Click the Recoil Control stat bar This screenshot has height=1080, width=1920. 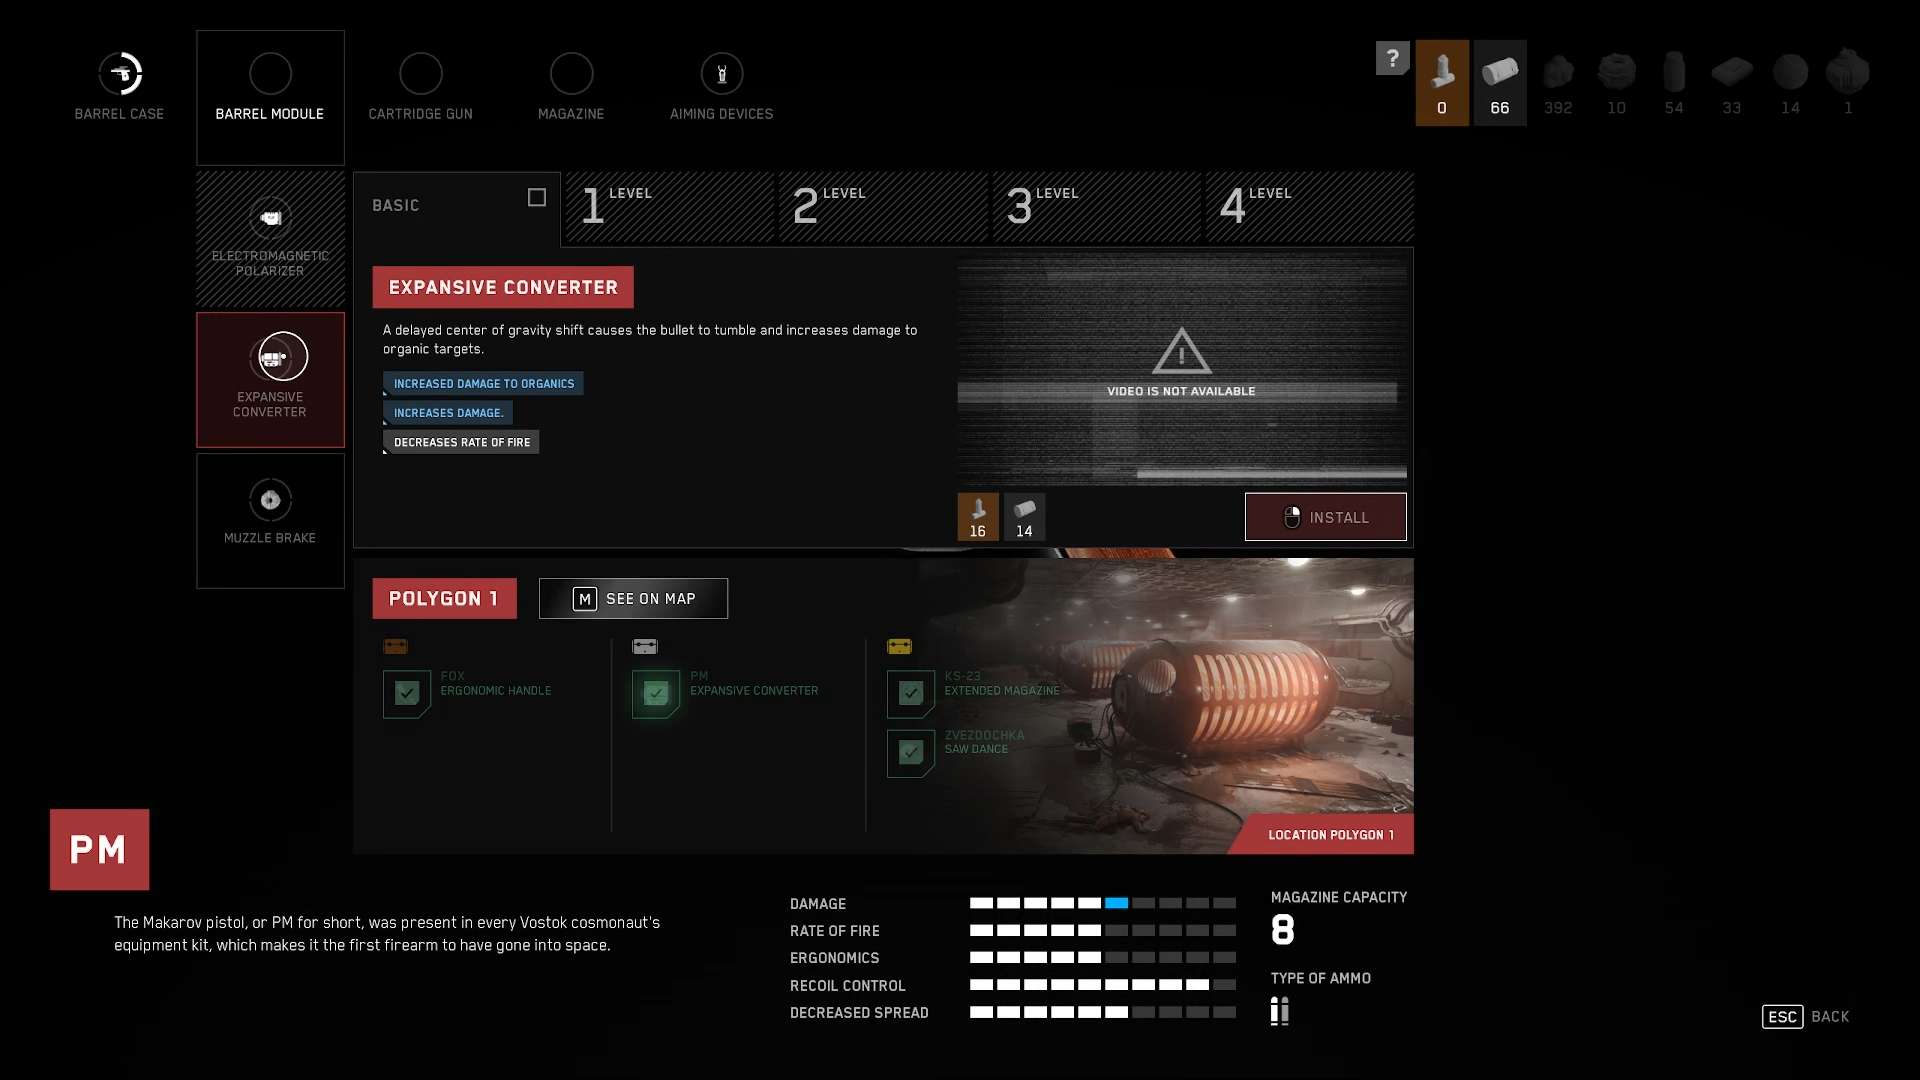(x=1103, y=985)
